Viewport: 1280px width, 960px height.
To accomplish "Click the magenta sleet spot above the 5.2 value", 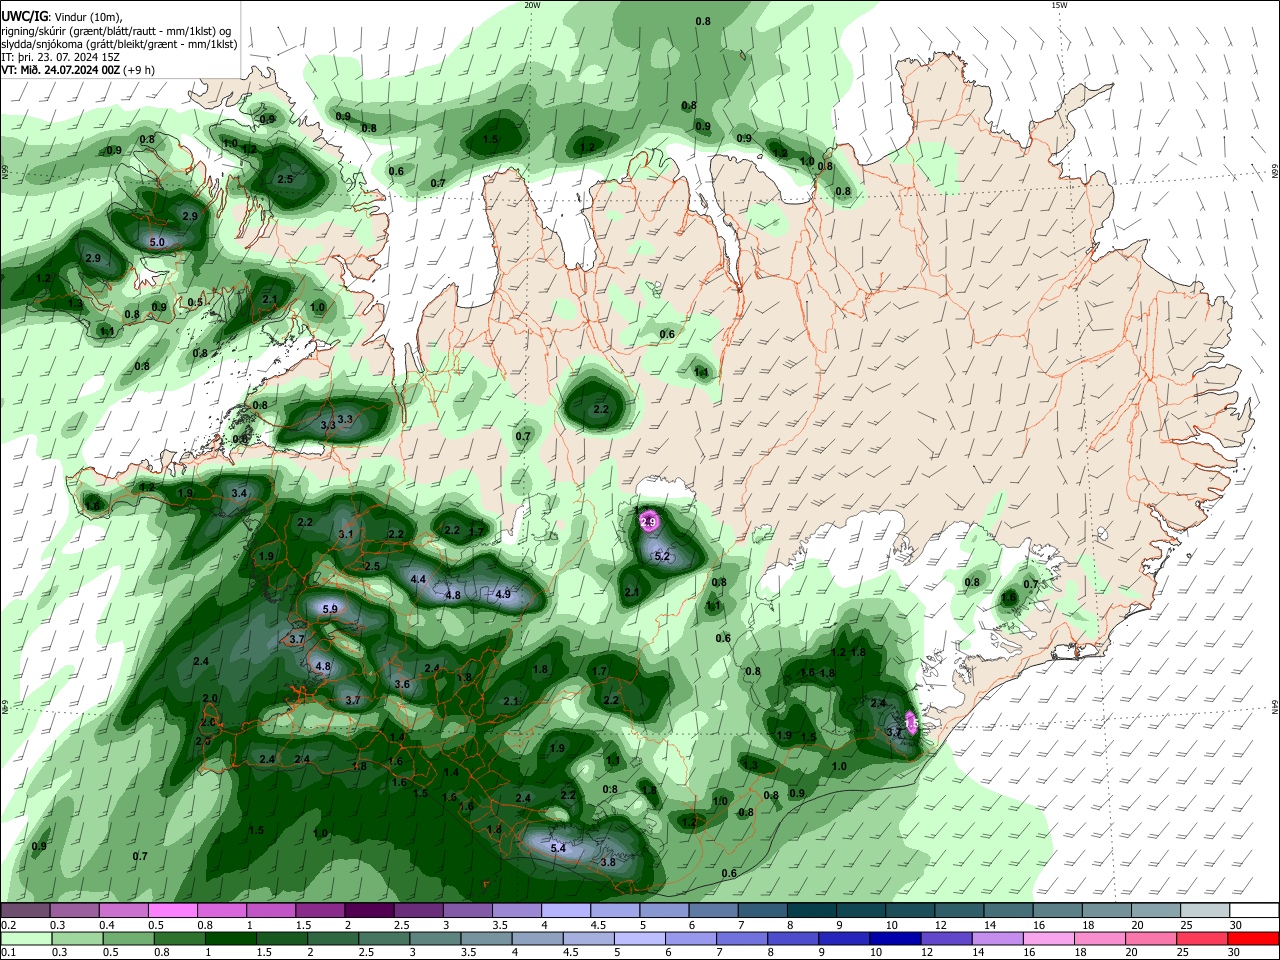I will (x=648, y=521).
